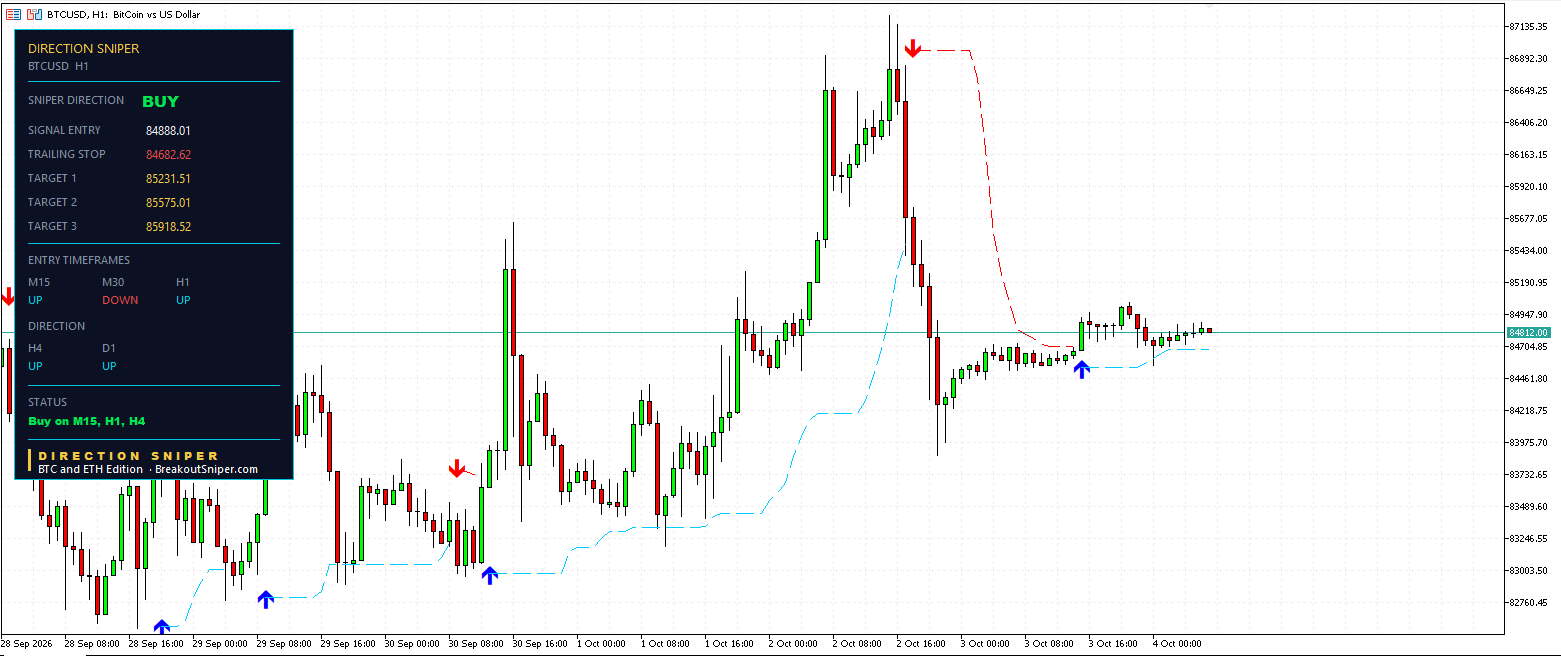
Task: Select the red arrow at the chart's left edge
Action: pyautogui.click(x=8, y=296)
